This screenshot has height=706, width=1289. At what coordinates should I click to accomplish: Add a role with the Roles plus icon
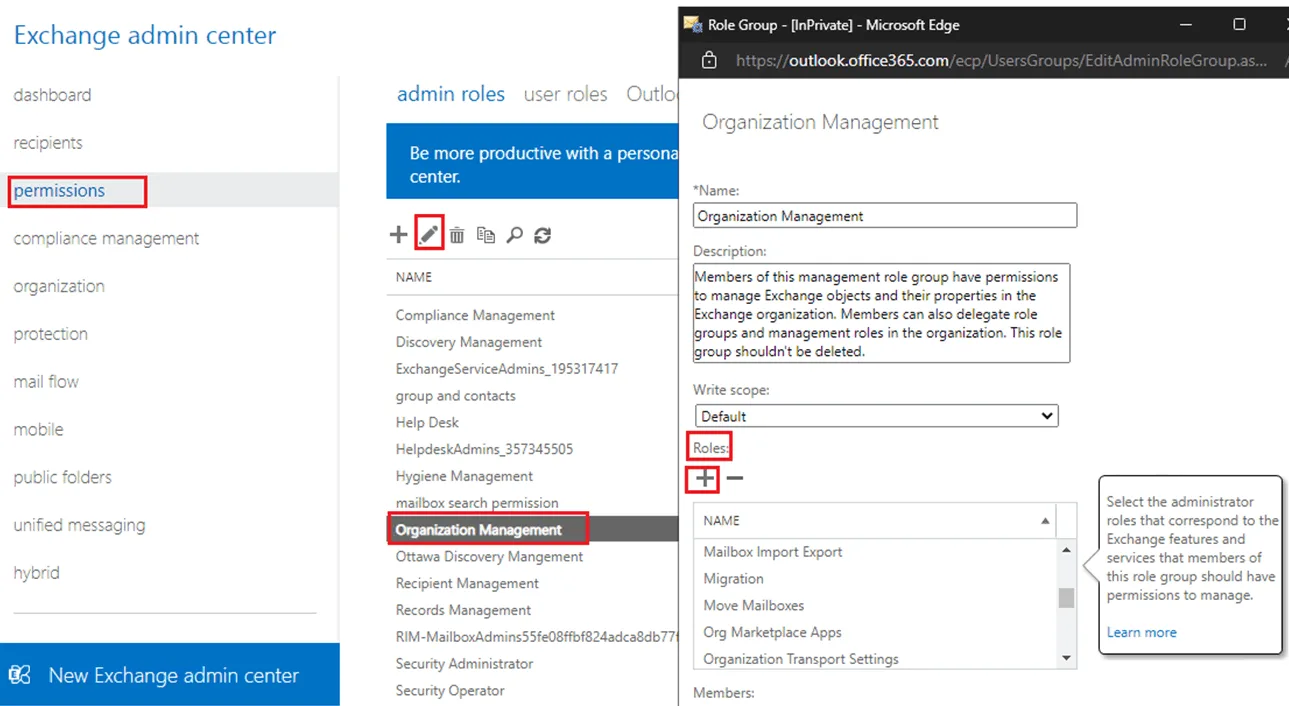(x=705, y=478)
